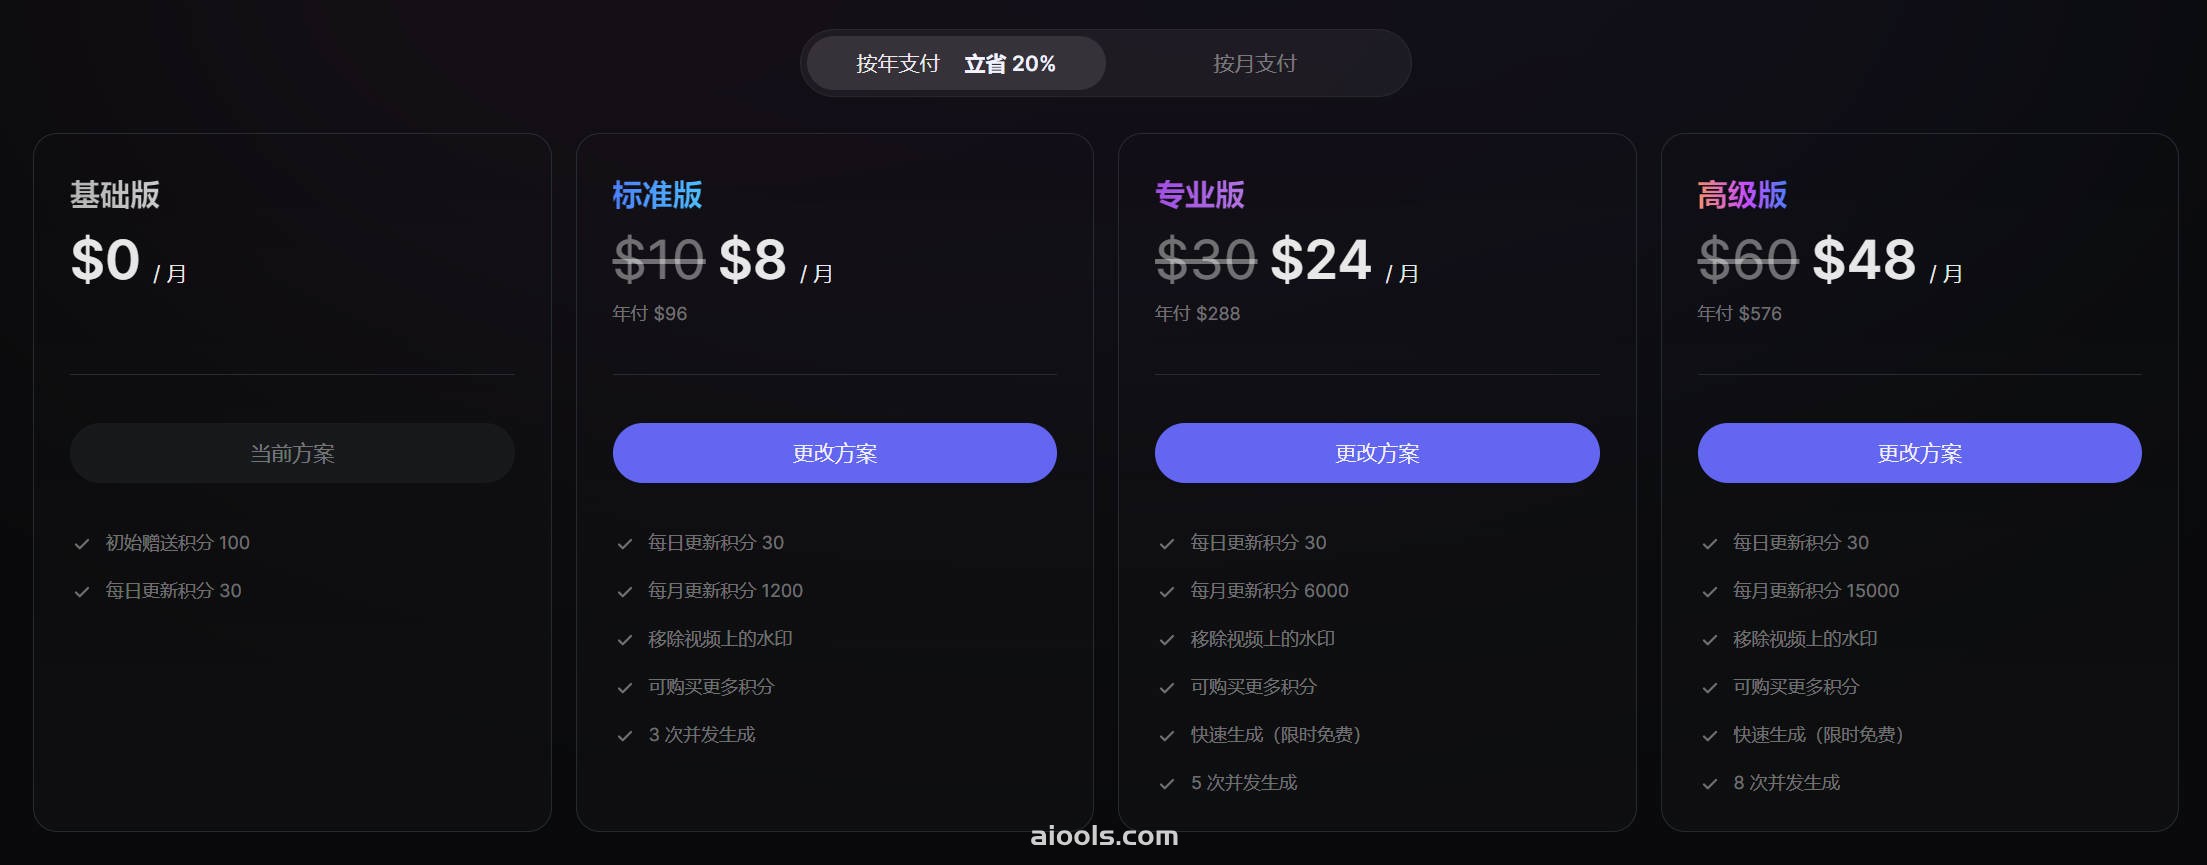2207x865 pixels.
Task: Click checkmark beside 8 次并发生成
Action: [1710, 784]
